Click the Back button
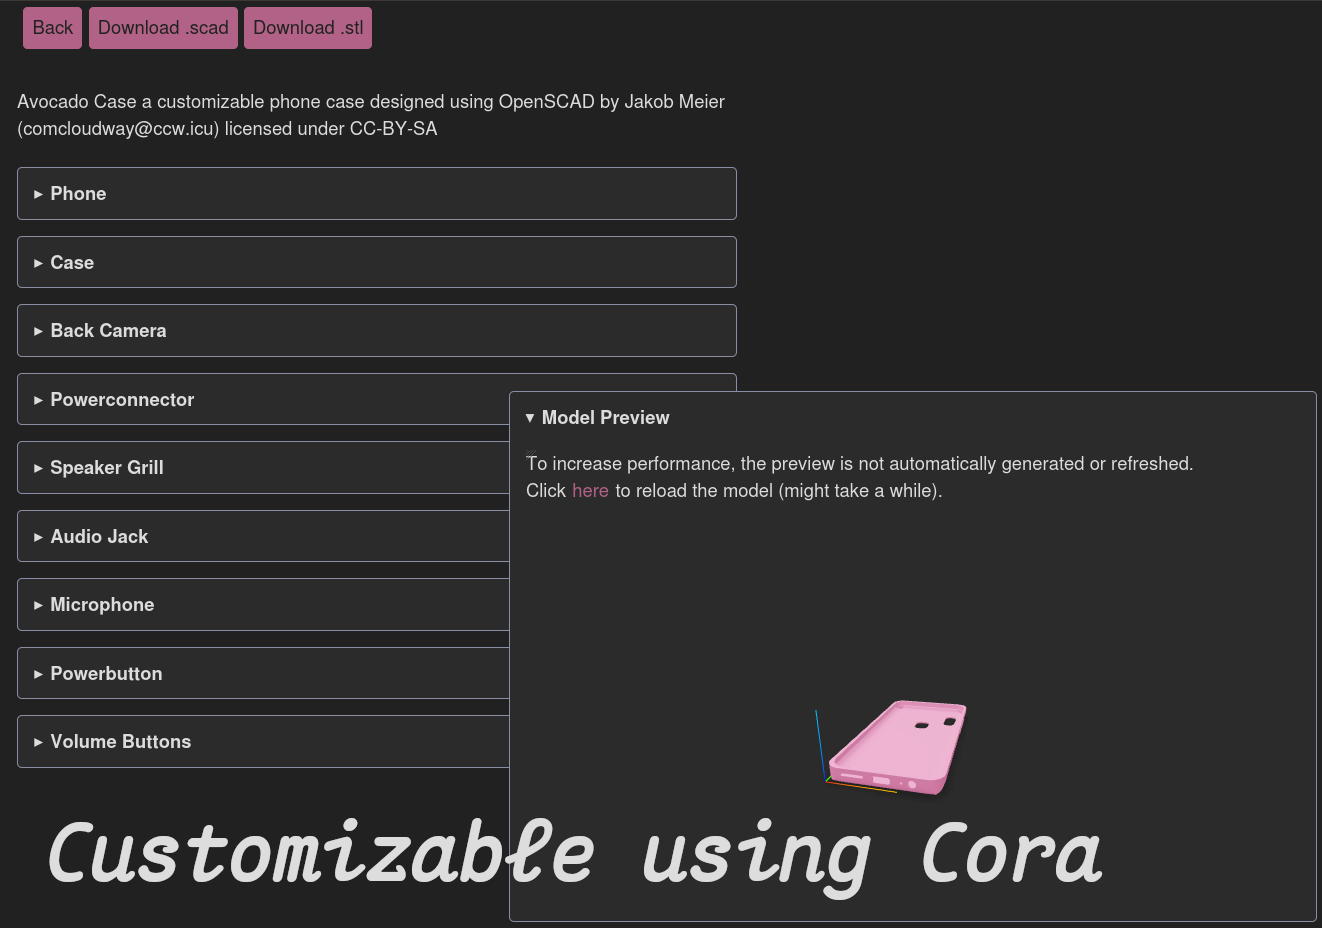Screen dimensions: 1322x928 52,28
